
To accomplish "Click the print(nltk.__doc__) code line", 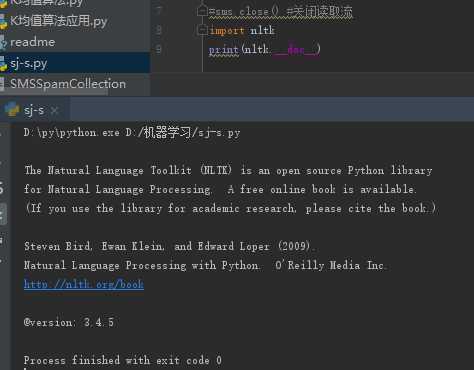I will [x=264, y=50].
